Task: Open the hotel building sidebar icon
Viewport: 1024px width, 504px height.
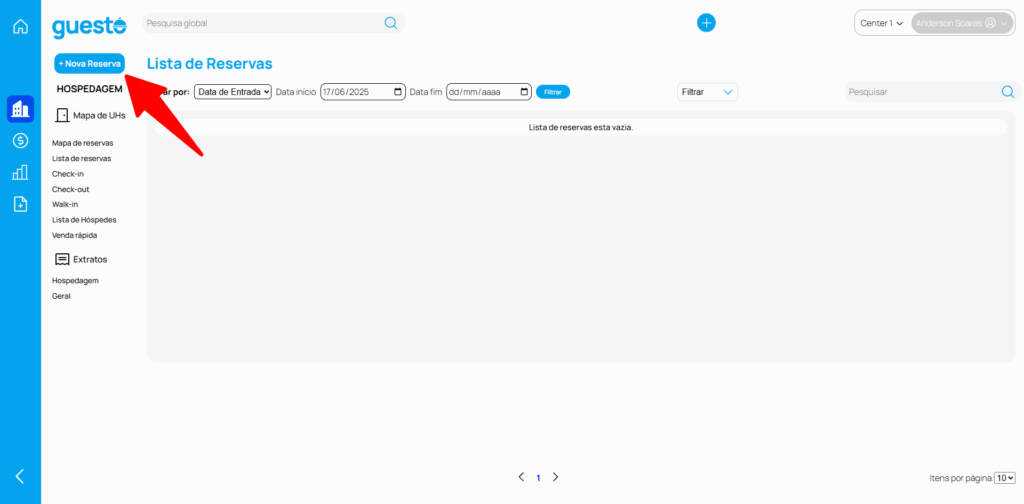Action: point(20,109)
